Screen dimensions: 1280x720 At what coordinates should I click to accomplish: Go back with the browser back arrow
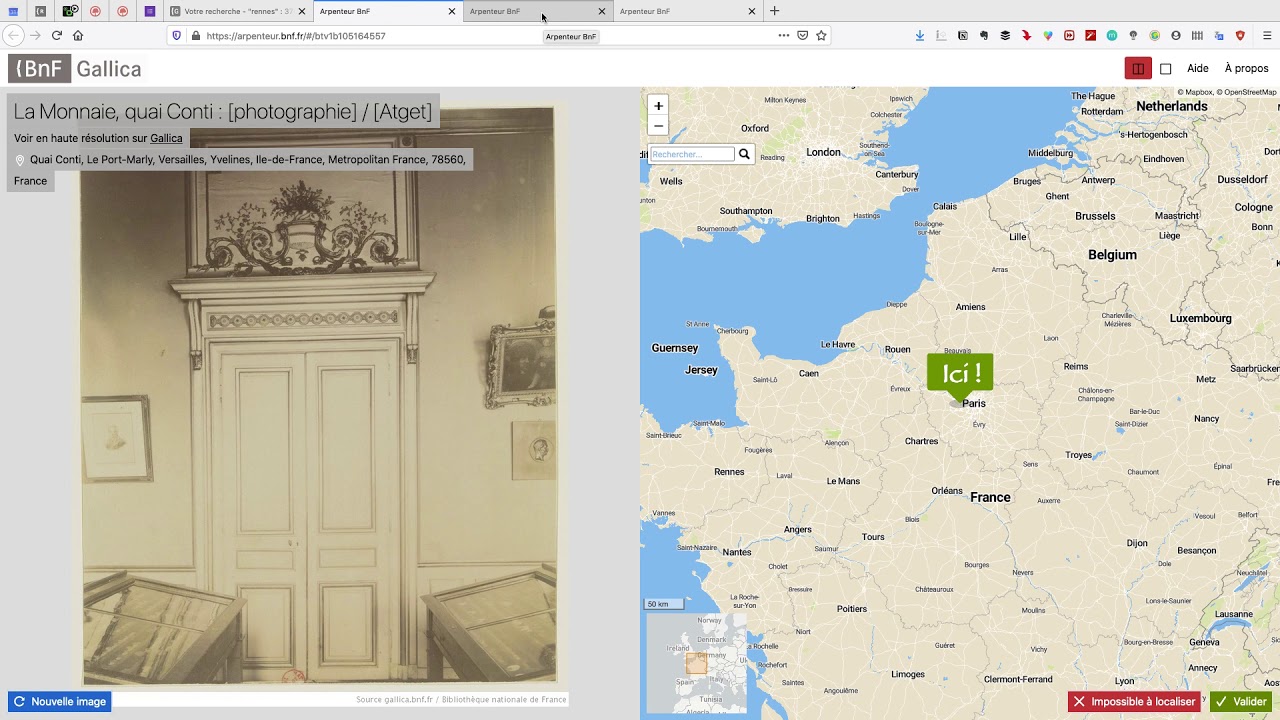point(13,35)
